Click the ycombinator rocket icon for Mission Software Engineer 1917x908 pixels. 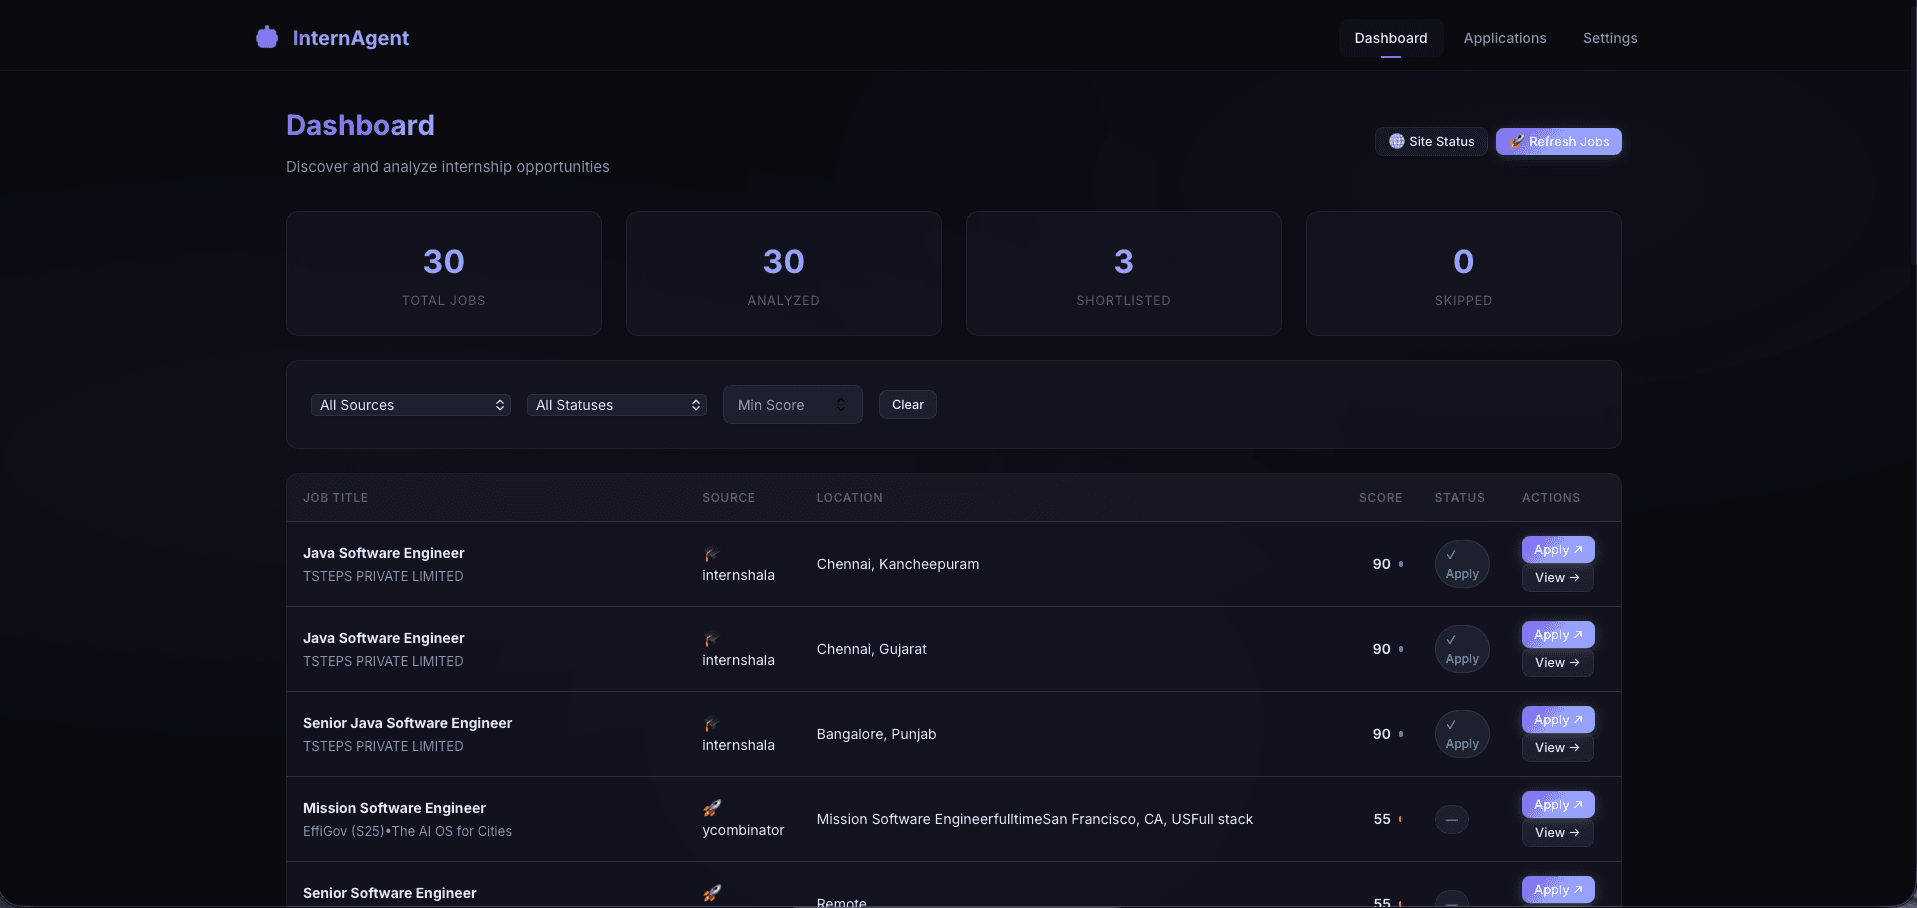coord(712,808)
